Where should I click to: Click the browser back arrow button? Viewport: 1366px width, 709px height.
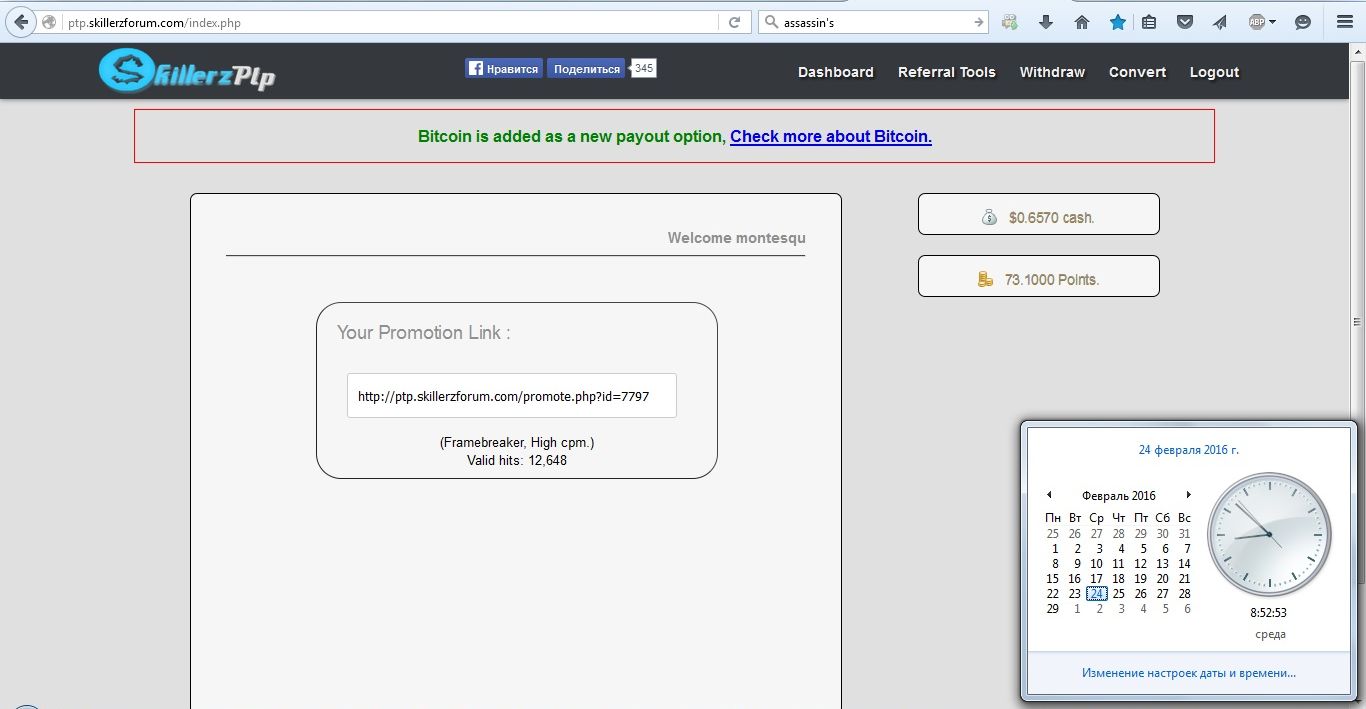point(21,22)
